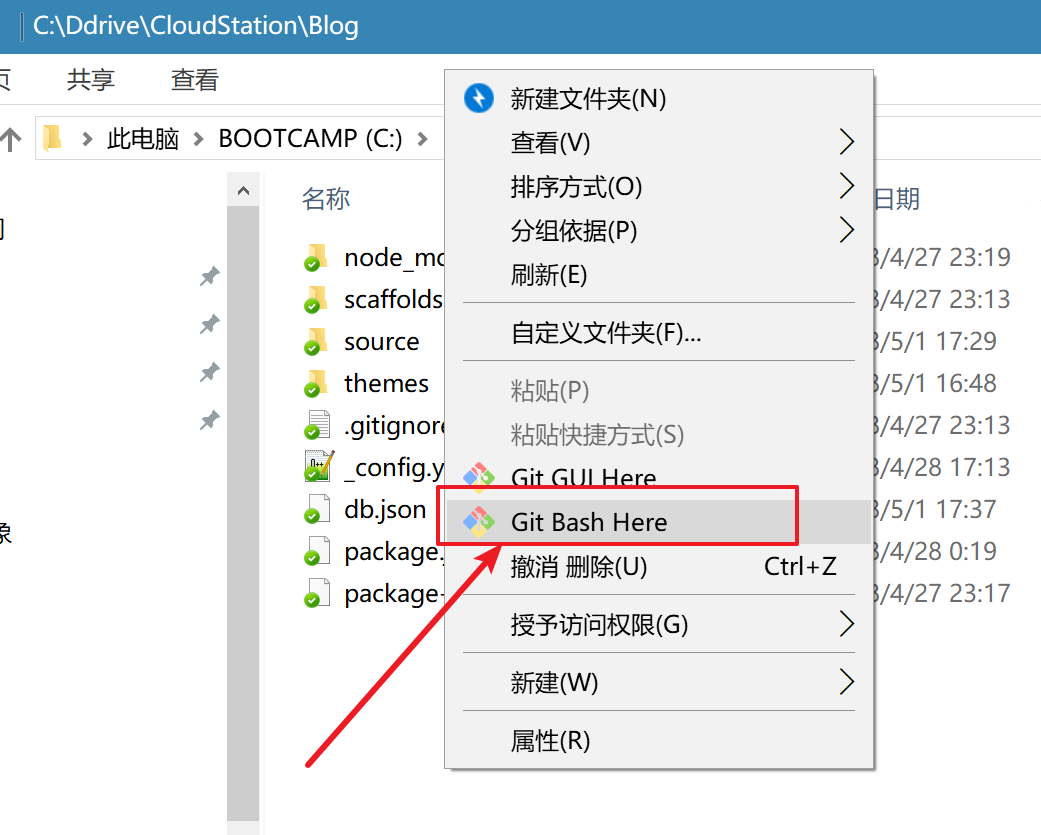Click 此电脑 in the address breadcrumb
Image resolution: width=1041 pixels, height=835 pixels.
[143, 139]
